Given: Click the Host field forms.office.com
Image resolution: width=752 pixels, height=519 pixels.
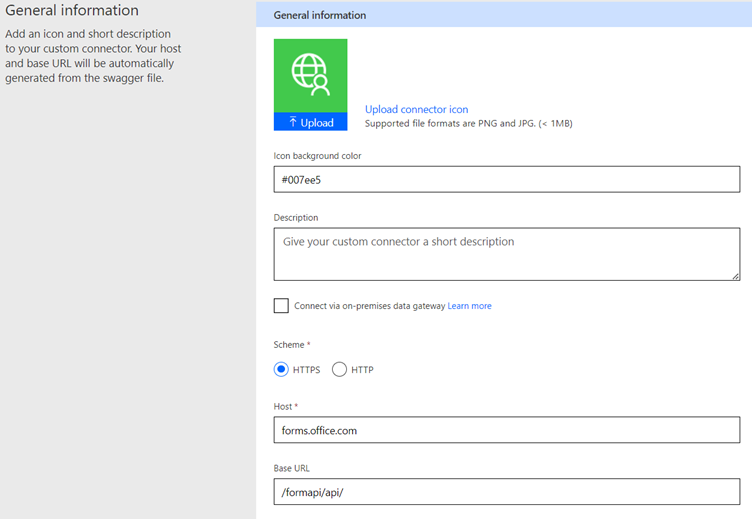Looking at the screenshot, I should click(x=506, y=430).
